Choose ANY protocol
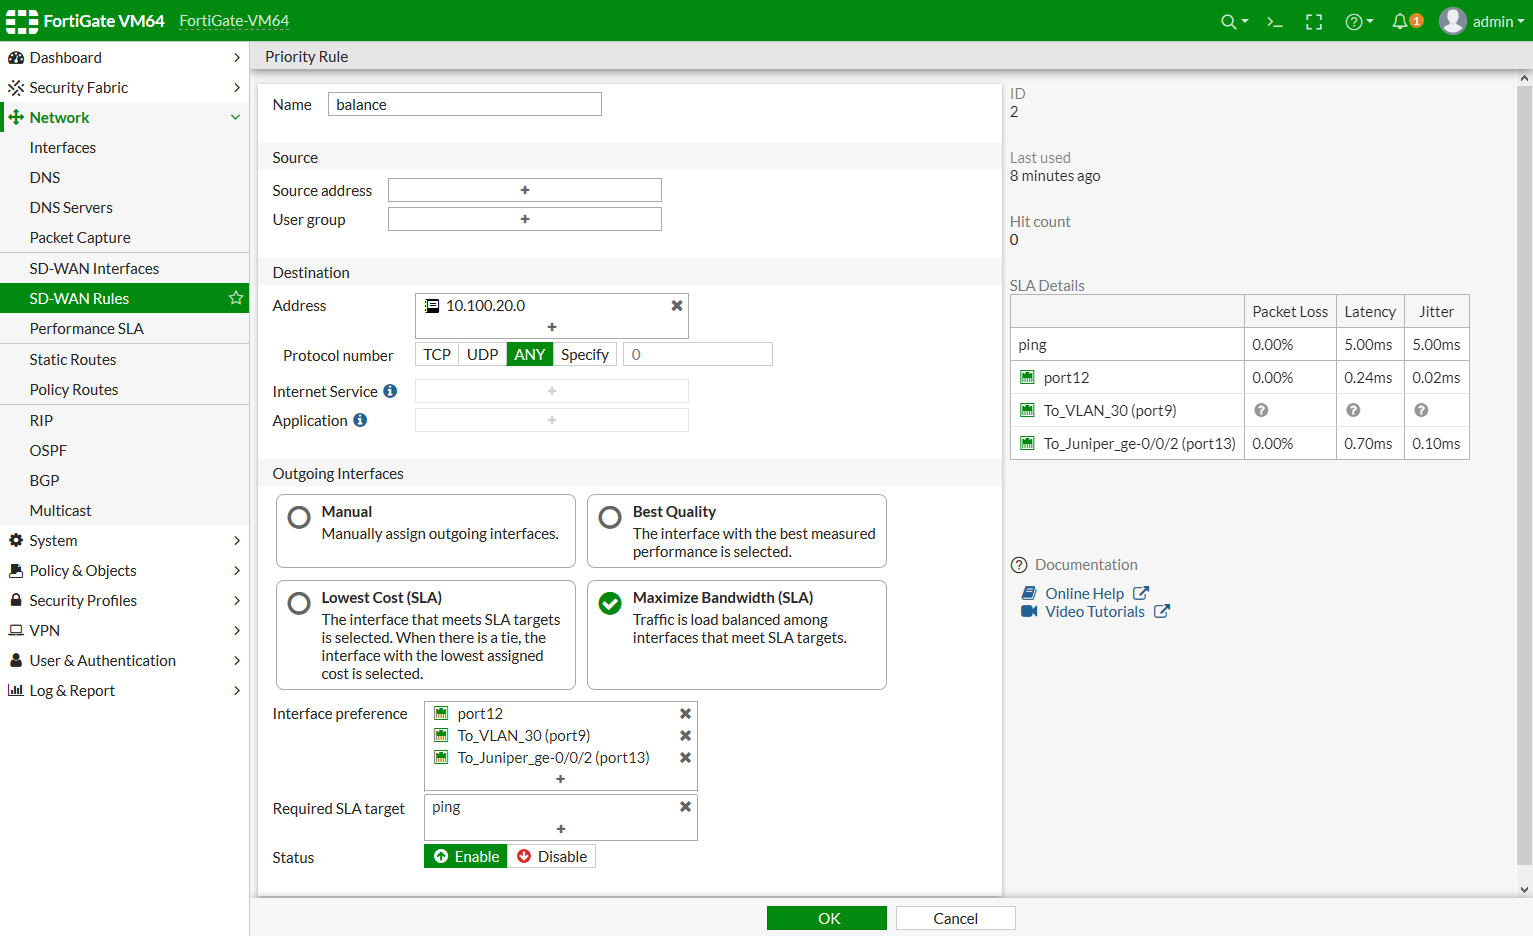 [530, 354]
